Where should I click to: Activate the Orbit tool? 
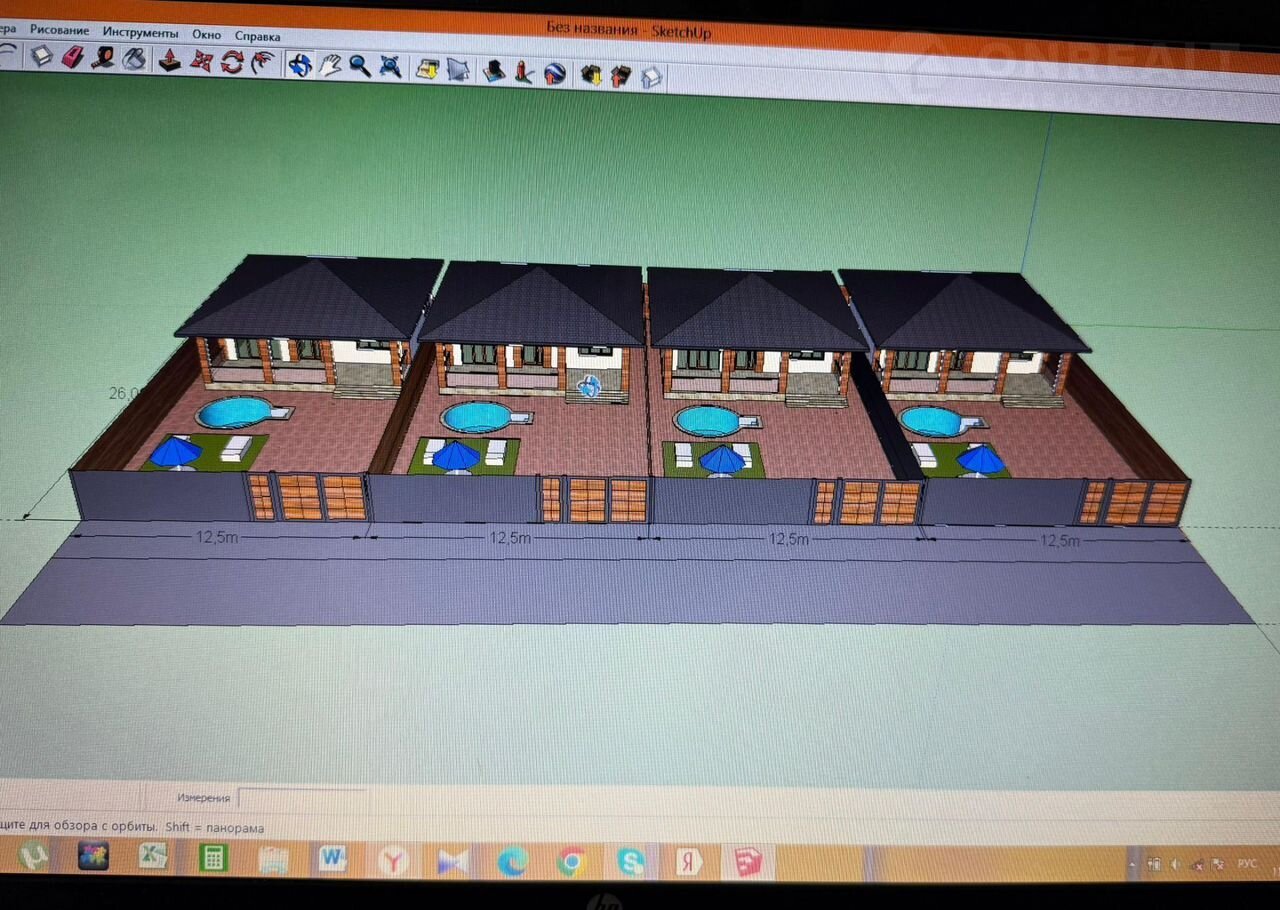coord(299,65)
